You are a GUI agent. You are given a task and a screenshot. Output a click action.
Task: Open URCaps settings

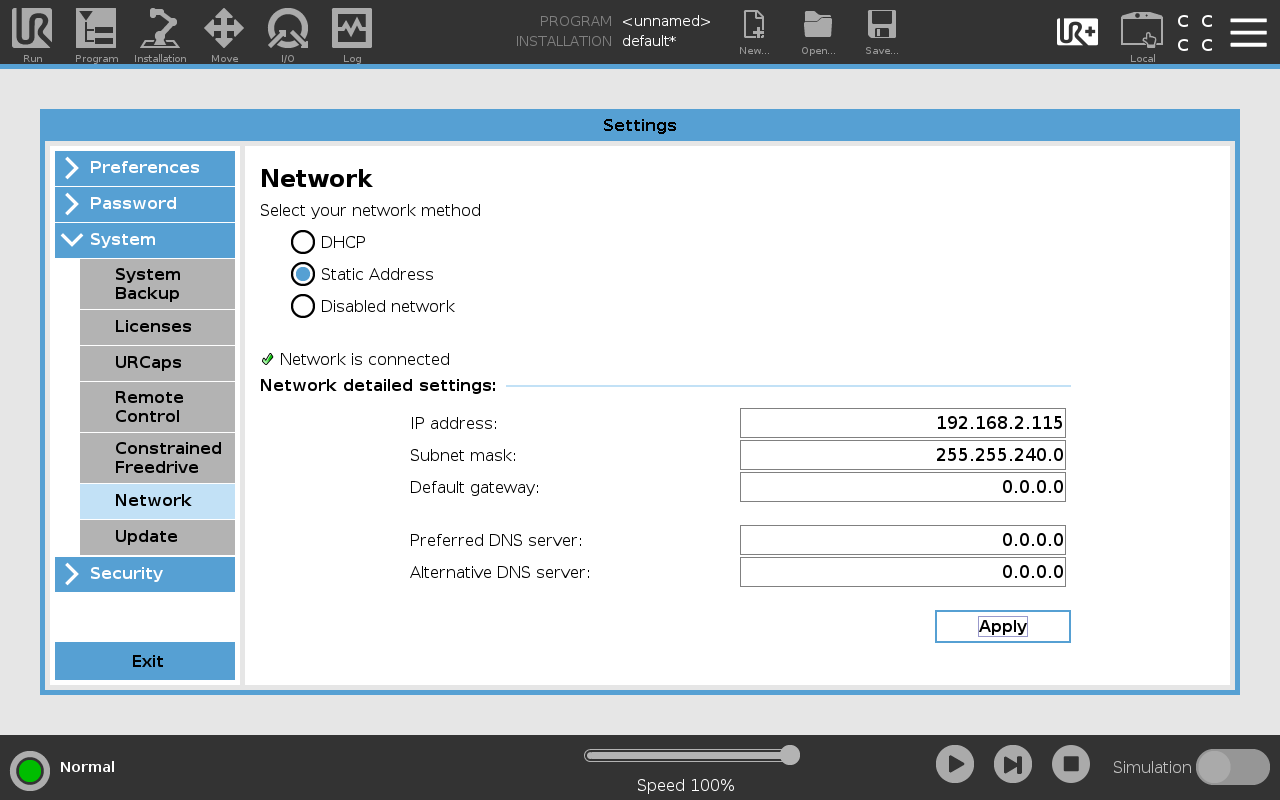(x=157, y=363)
